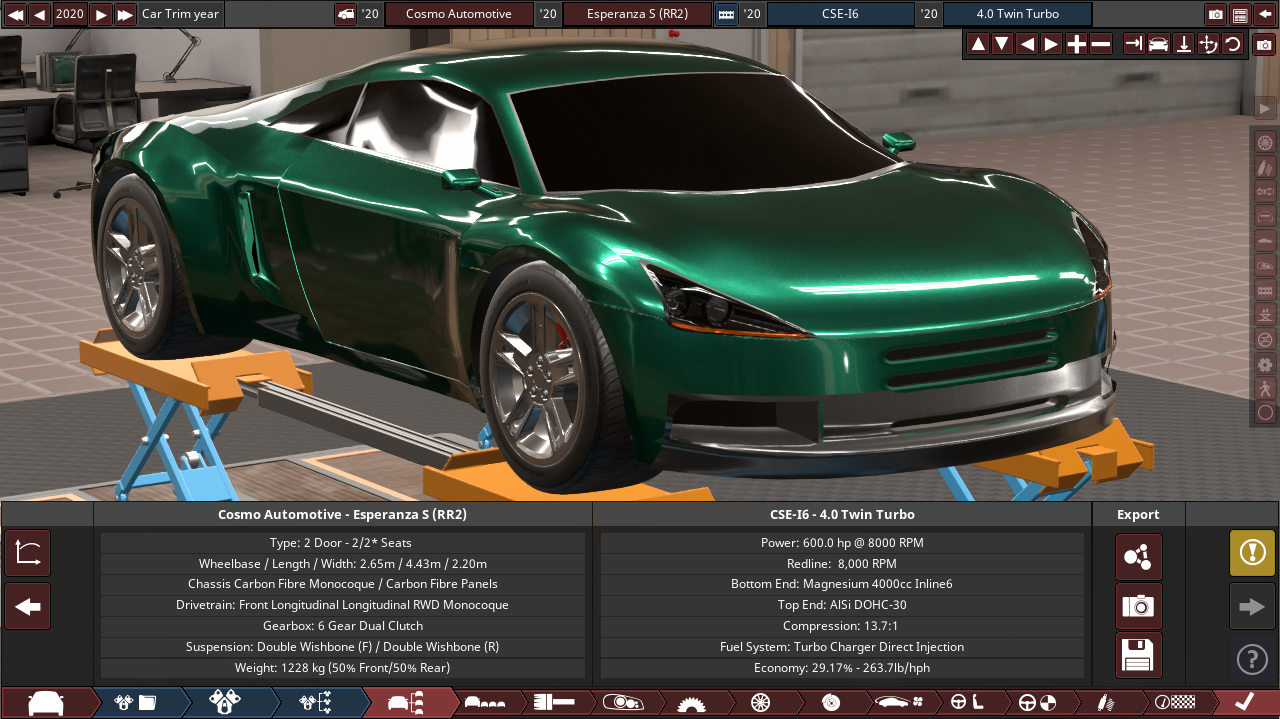Click the Export camera snapshot button
This screenshot has width=1280, height=719.
click(1138, 606)
